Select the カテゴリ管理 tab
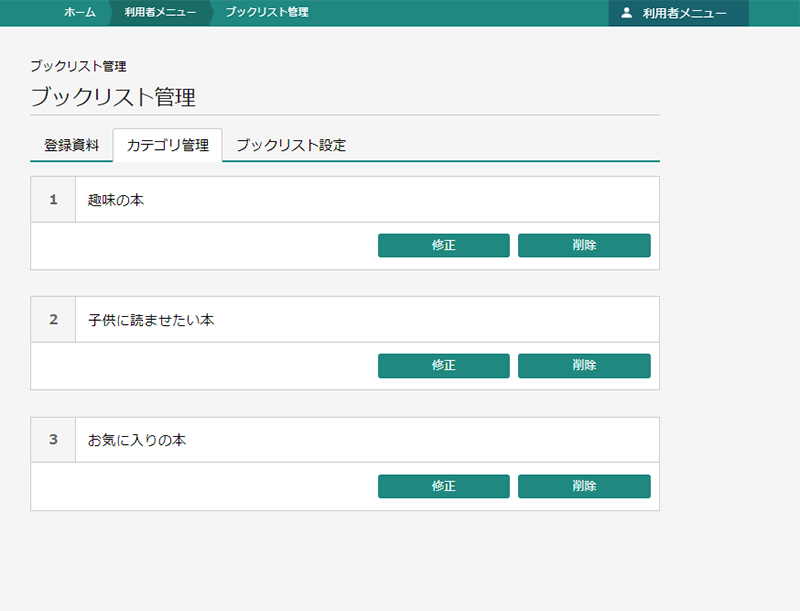800x611 pixels. [167, 145]
